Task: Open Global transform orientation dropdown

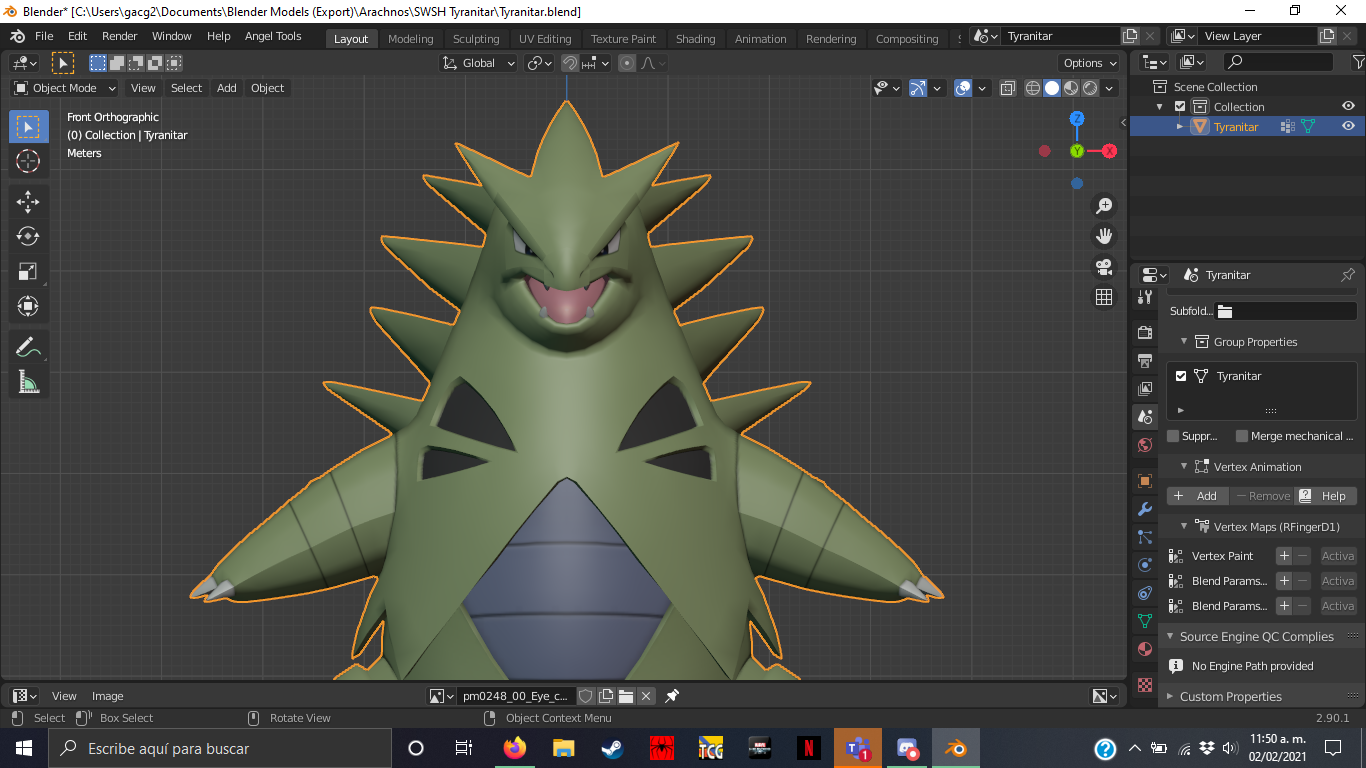Action: click(478, 63)
